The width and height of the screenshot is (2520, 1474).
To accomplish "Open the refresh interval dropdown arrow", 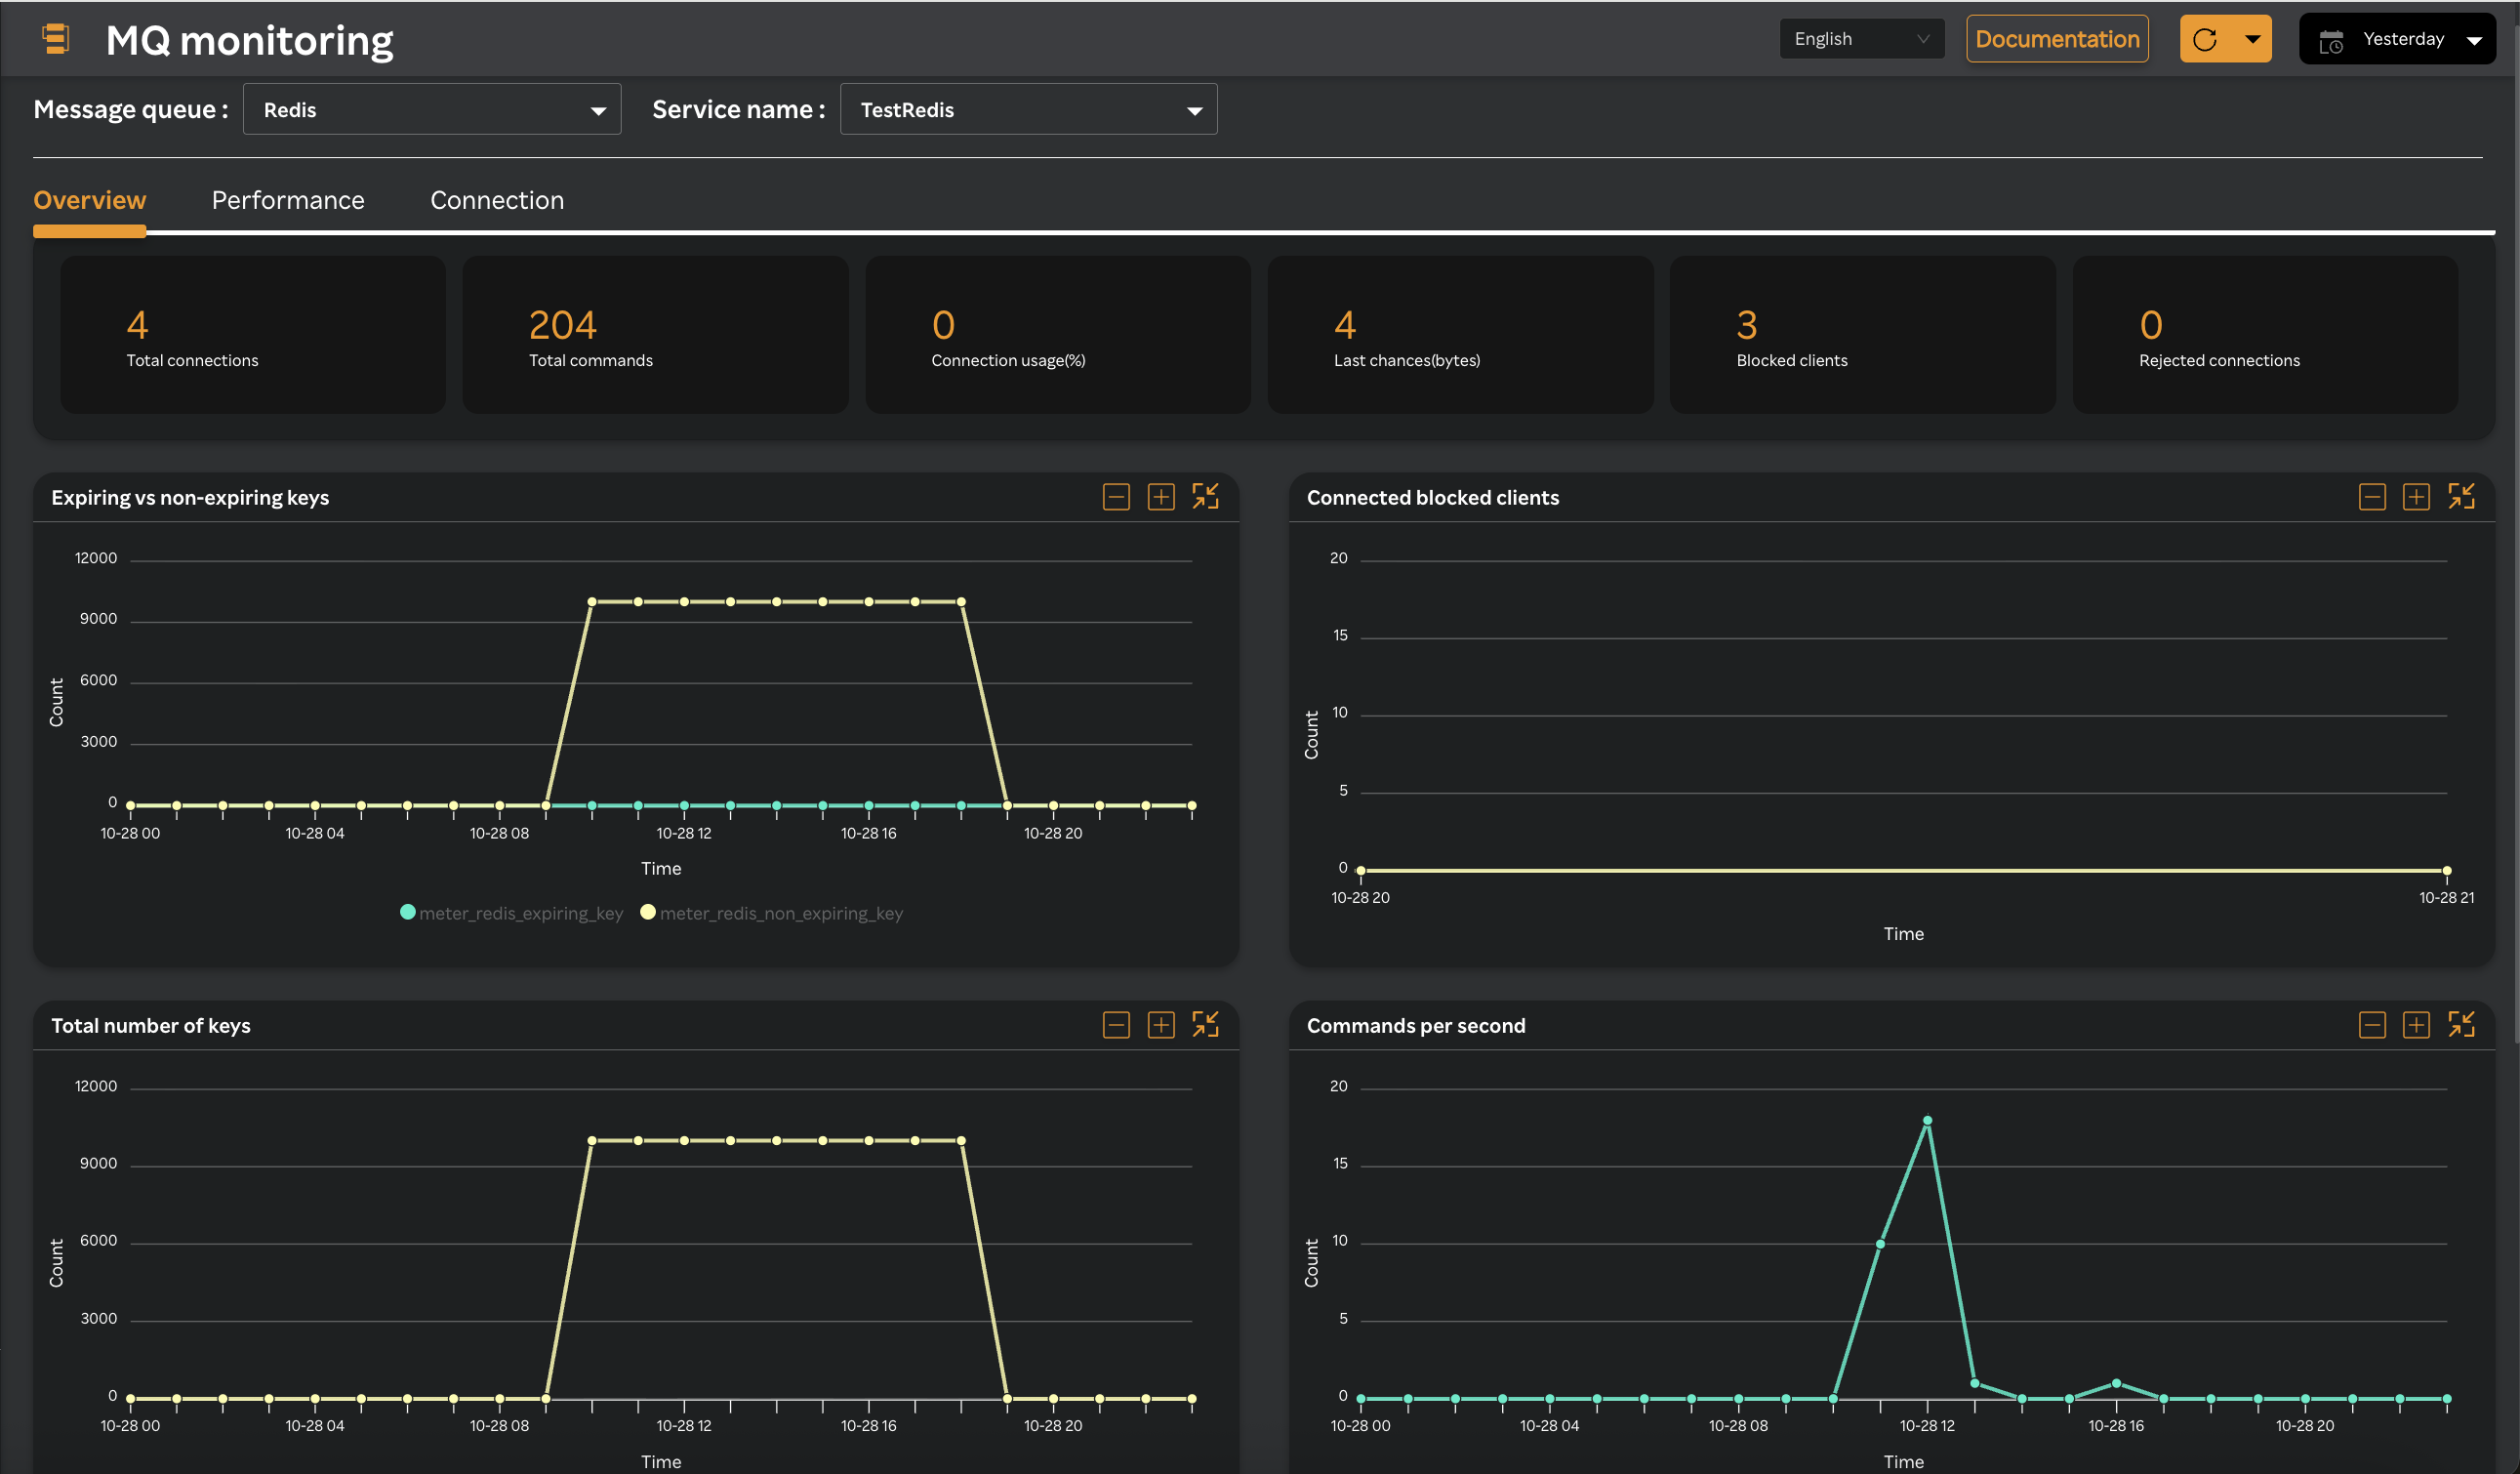I will (x=2253, y=38).
